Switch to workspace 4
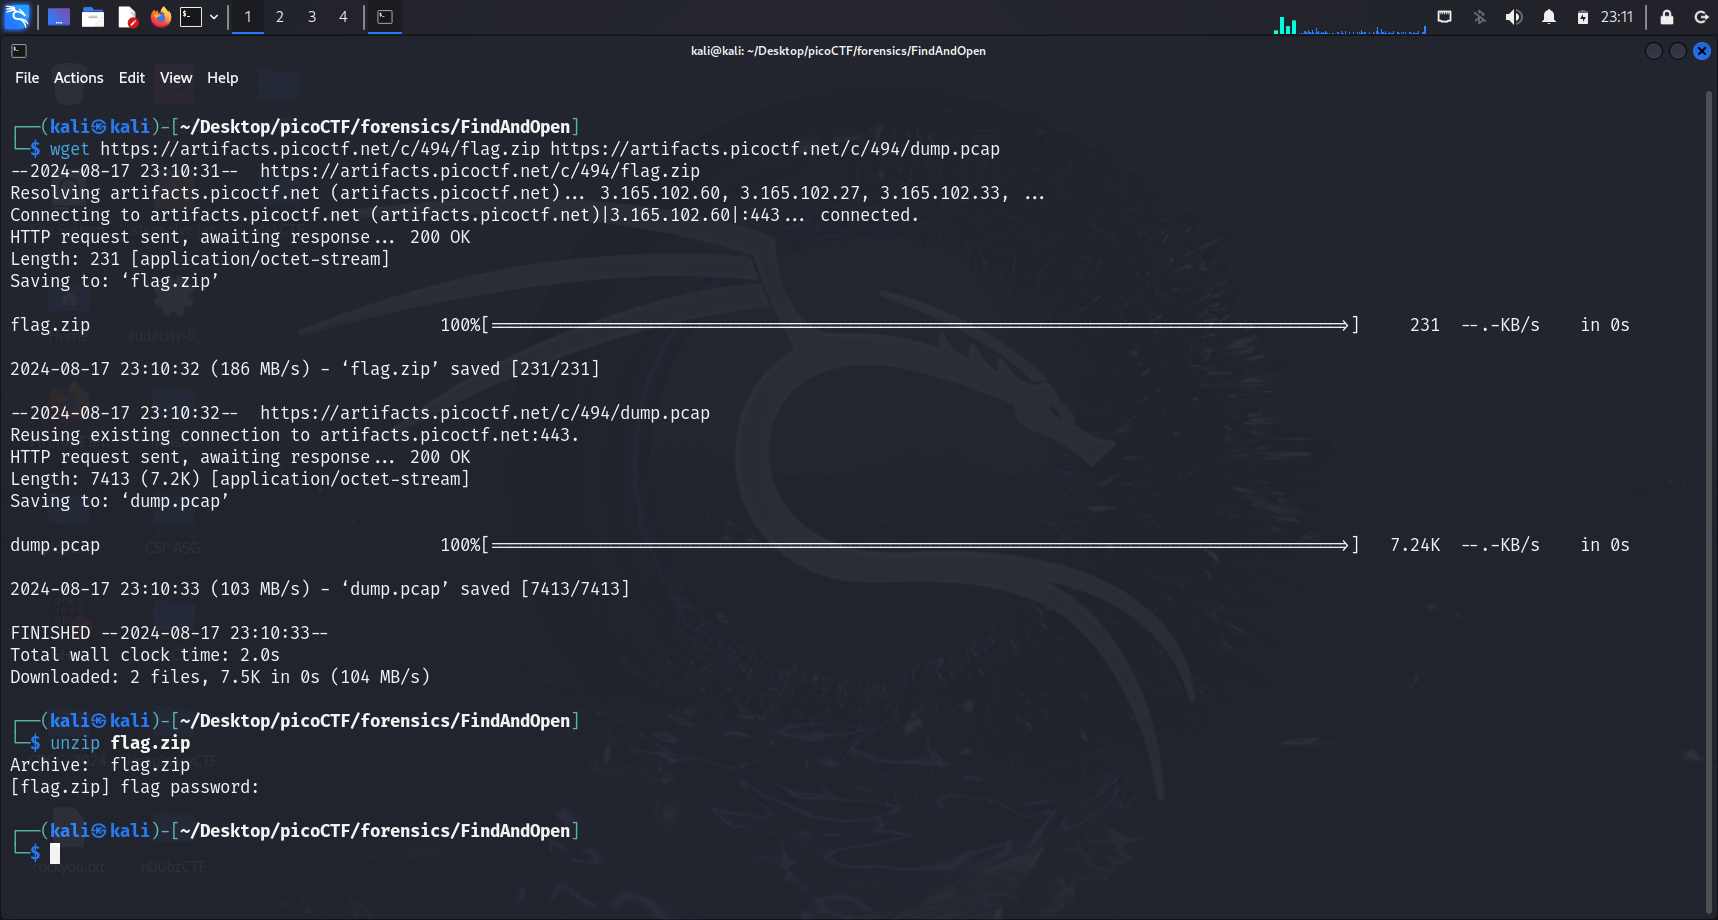 point(343,17)
